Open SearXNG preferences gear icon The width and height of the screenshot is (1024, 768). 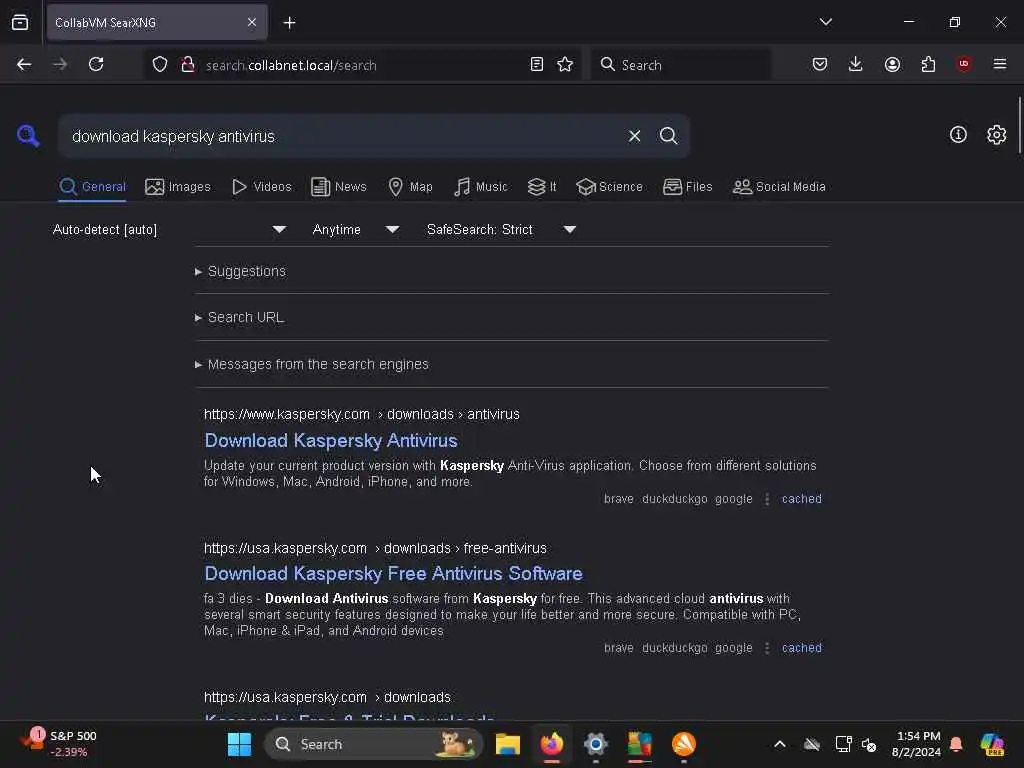click(x=996, y=135)
